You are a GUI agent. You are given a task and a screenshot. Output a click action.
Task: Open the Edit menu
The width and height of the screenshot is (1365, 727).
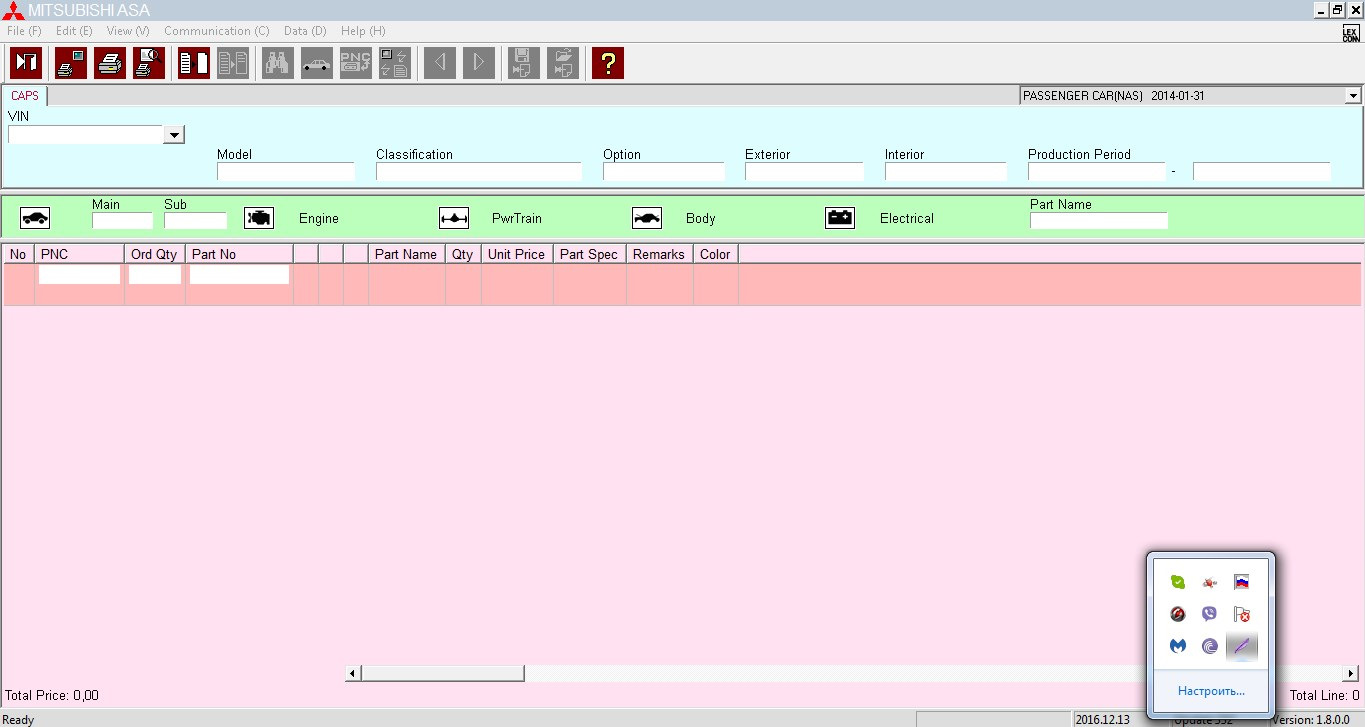click(74, 31)
